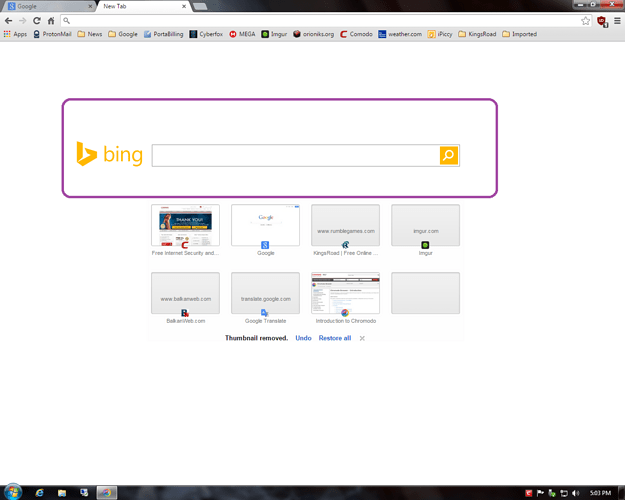The width and height of the screenshot is (625, 500).
Task: Open the orioniks.org bookmark
Action: (314, 34)
